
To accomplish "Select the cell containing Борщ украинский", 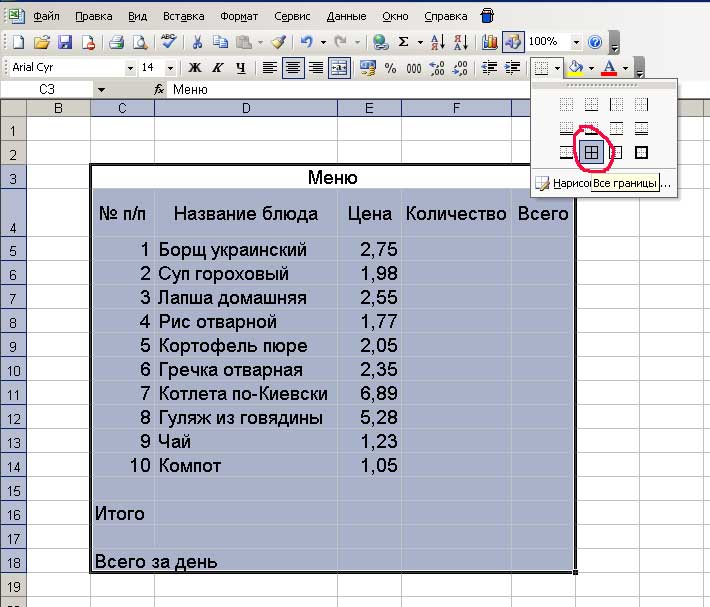I will click(x=245, y=250).
